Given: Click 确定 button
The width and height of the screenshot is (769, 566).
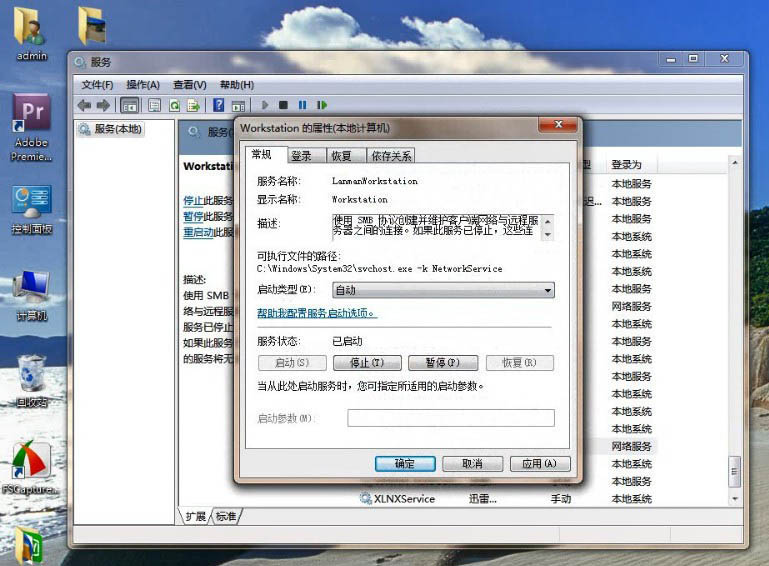Looking at the screenshot, I should (x=405, y=463).
